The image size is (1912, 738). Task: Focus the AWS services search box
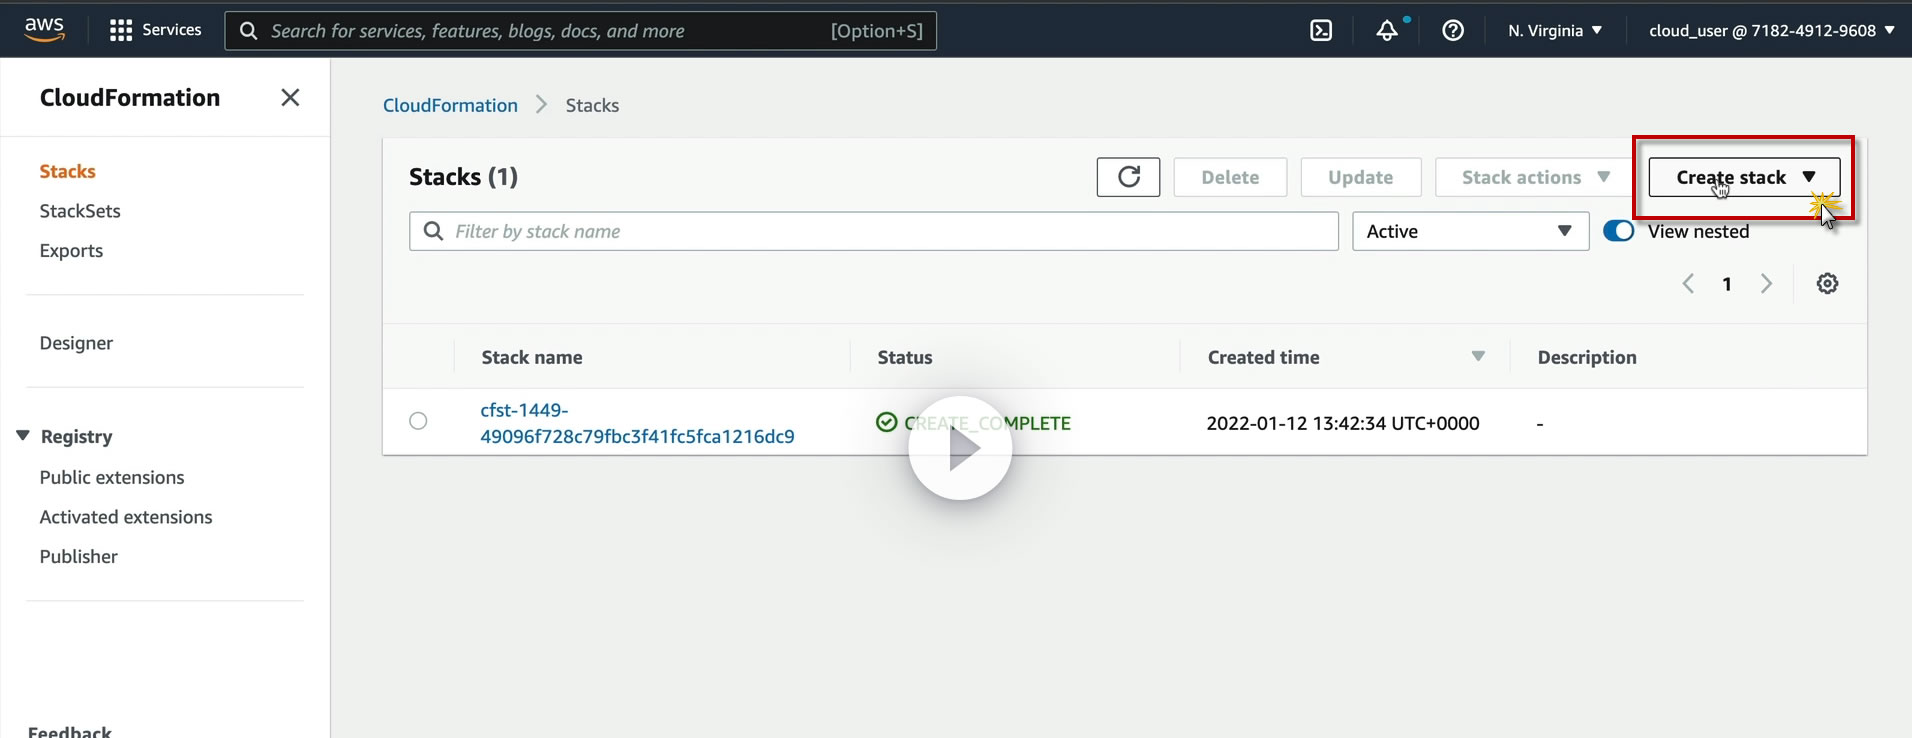pyautogui.click(x=581, y=31)
